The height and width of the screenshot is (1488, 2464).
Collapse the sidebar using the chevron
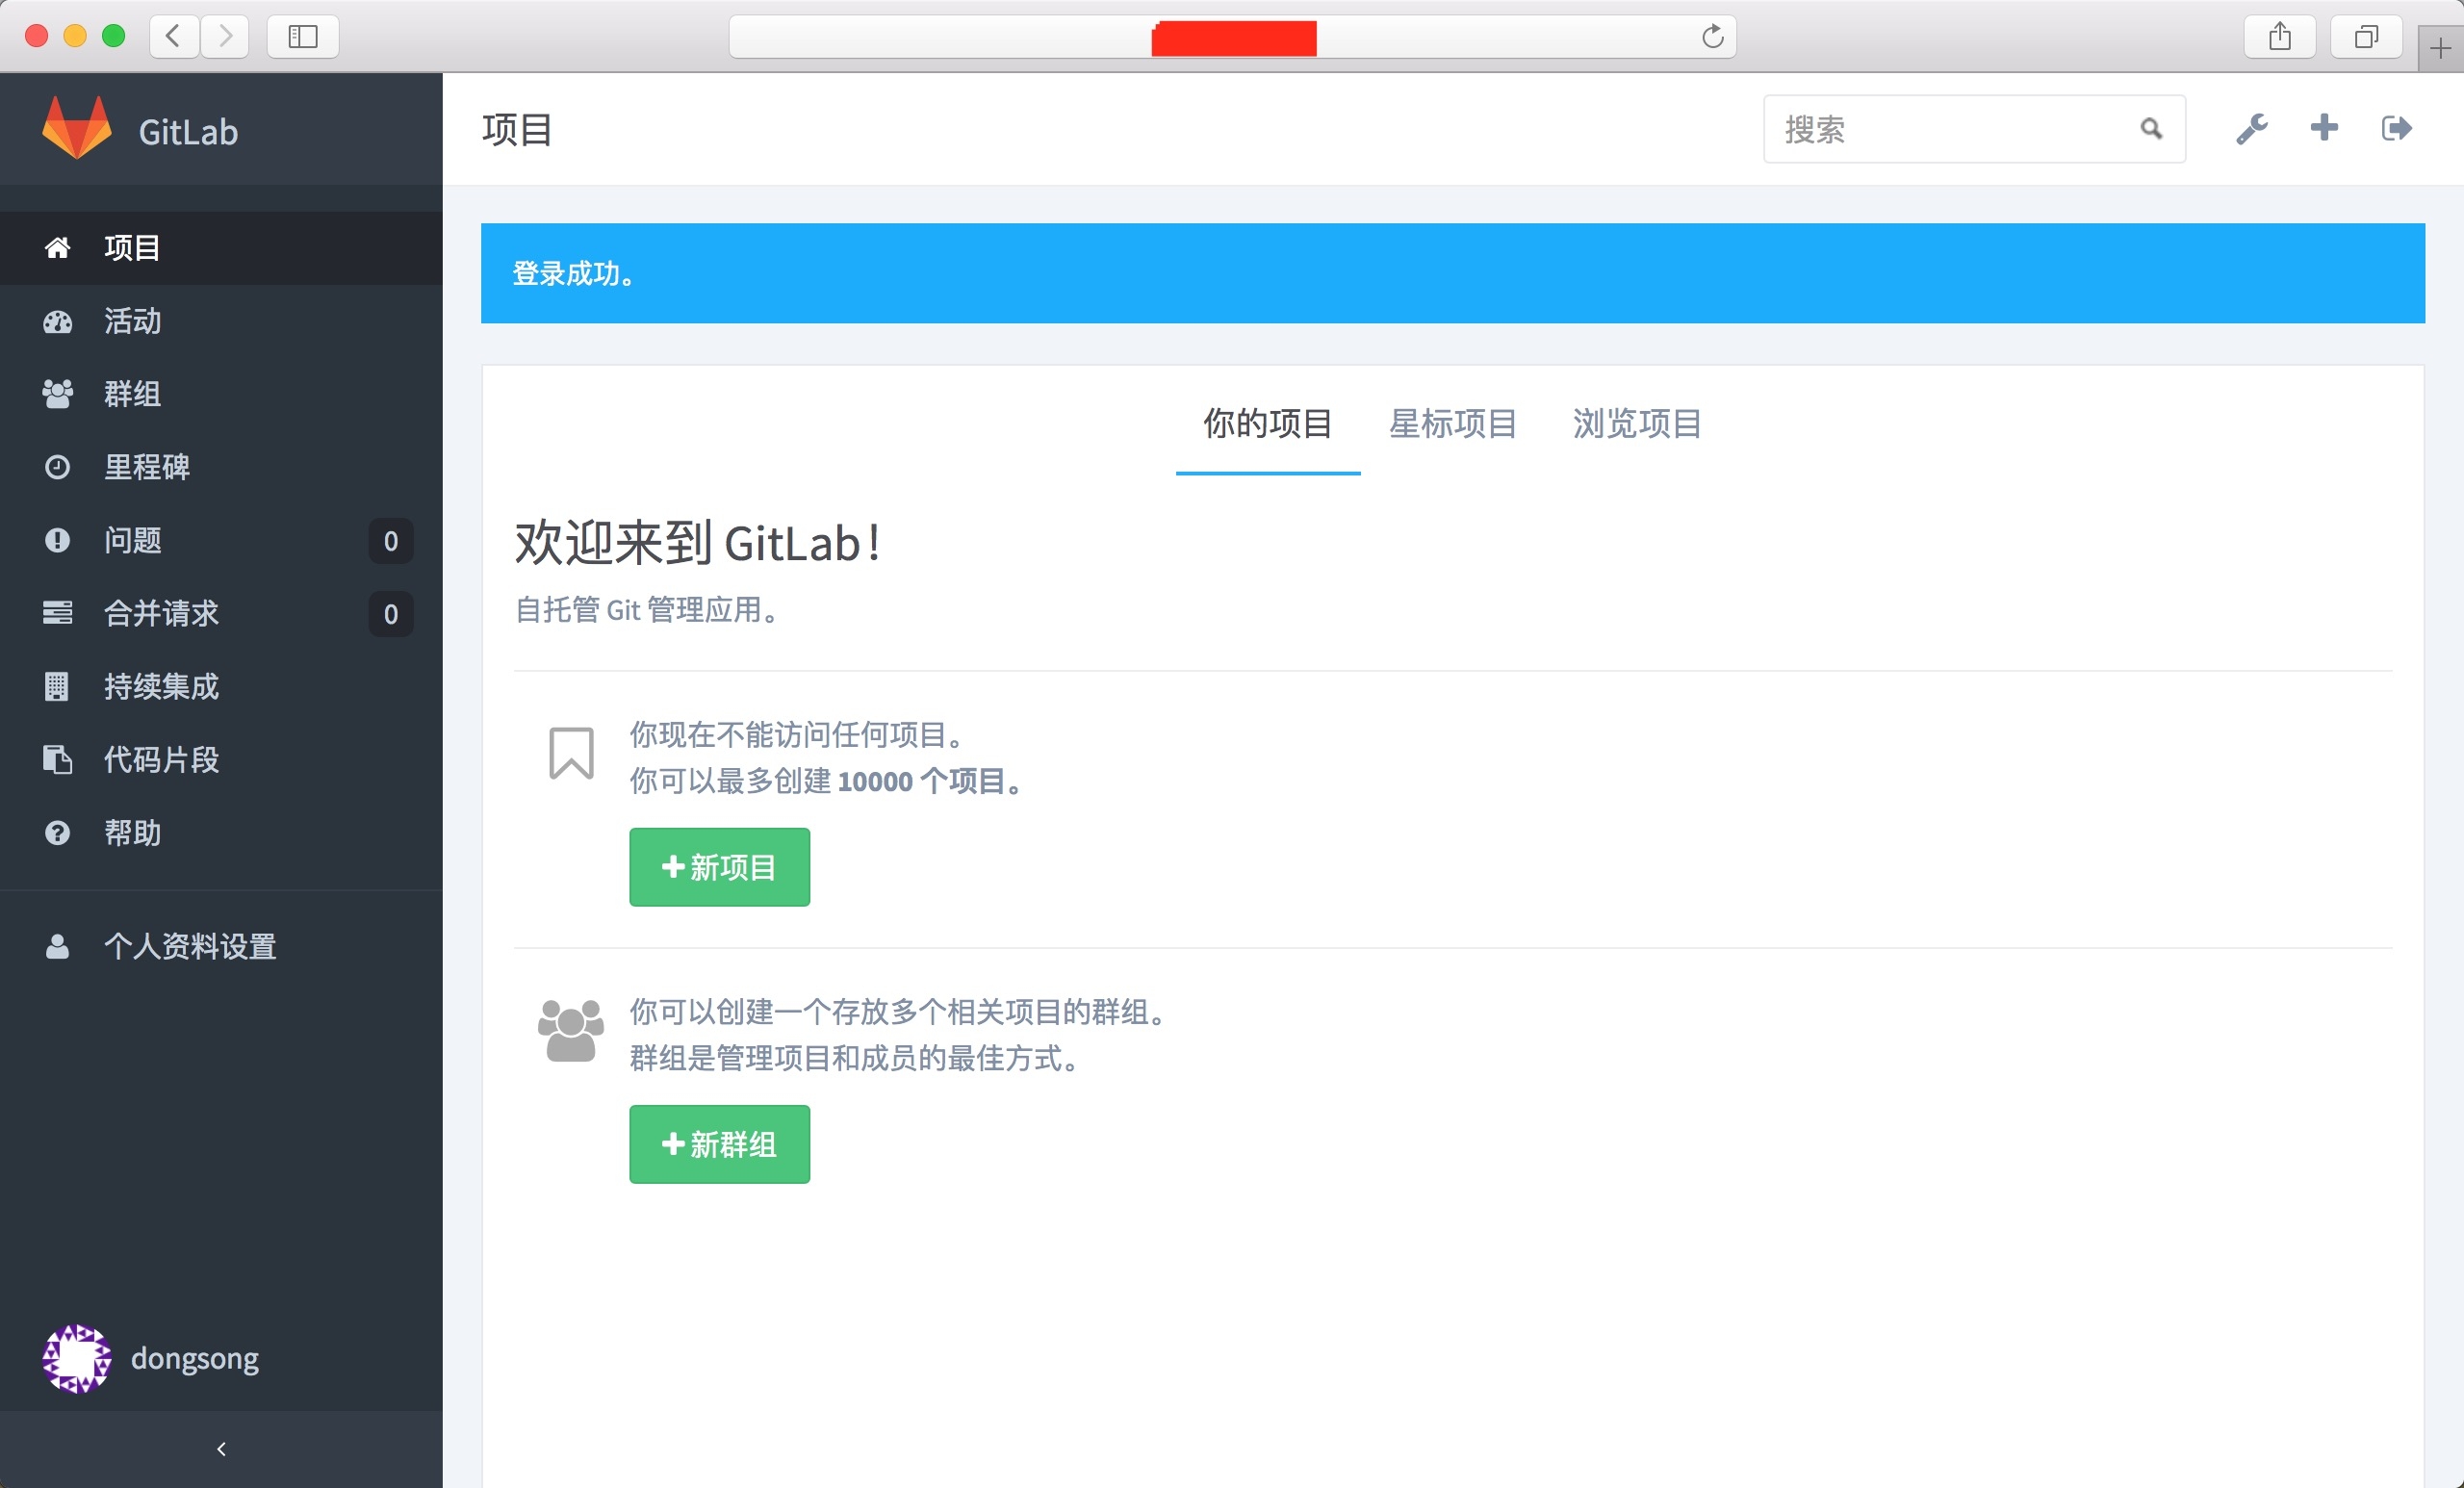click(221, 1448)
